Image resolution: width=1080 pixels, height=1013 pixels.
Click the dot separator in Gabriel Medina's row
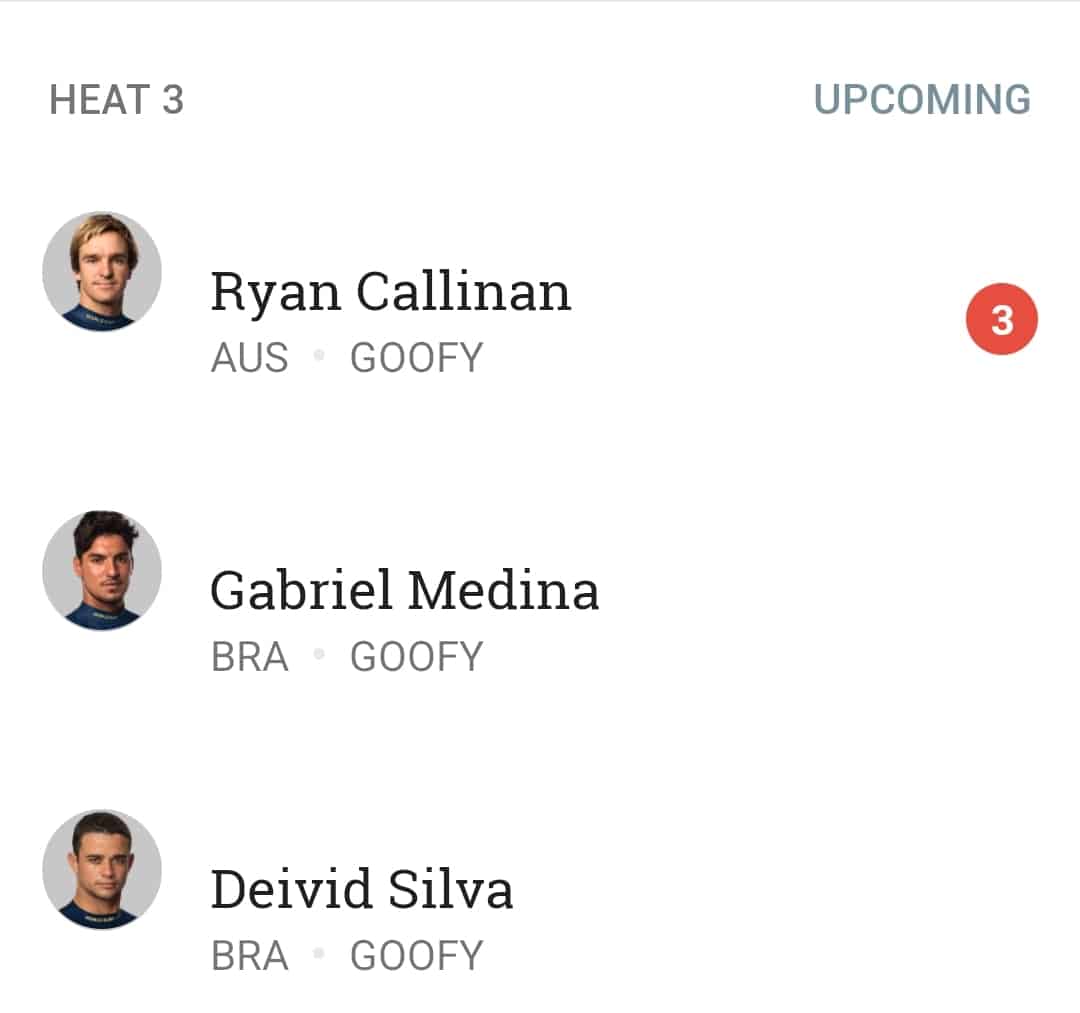pos(319,654)
